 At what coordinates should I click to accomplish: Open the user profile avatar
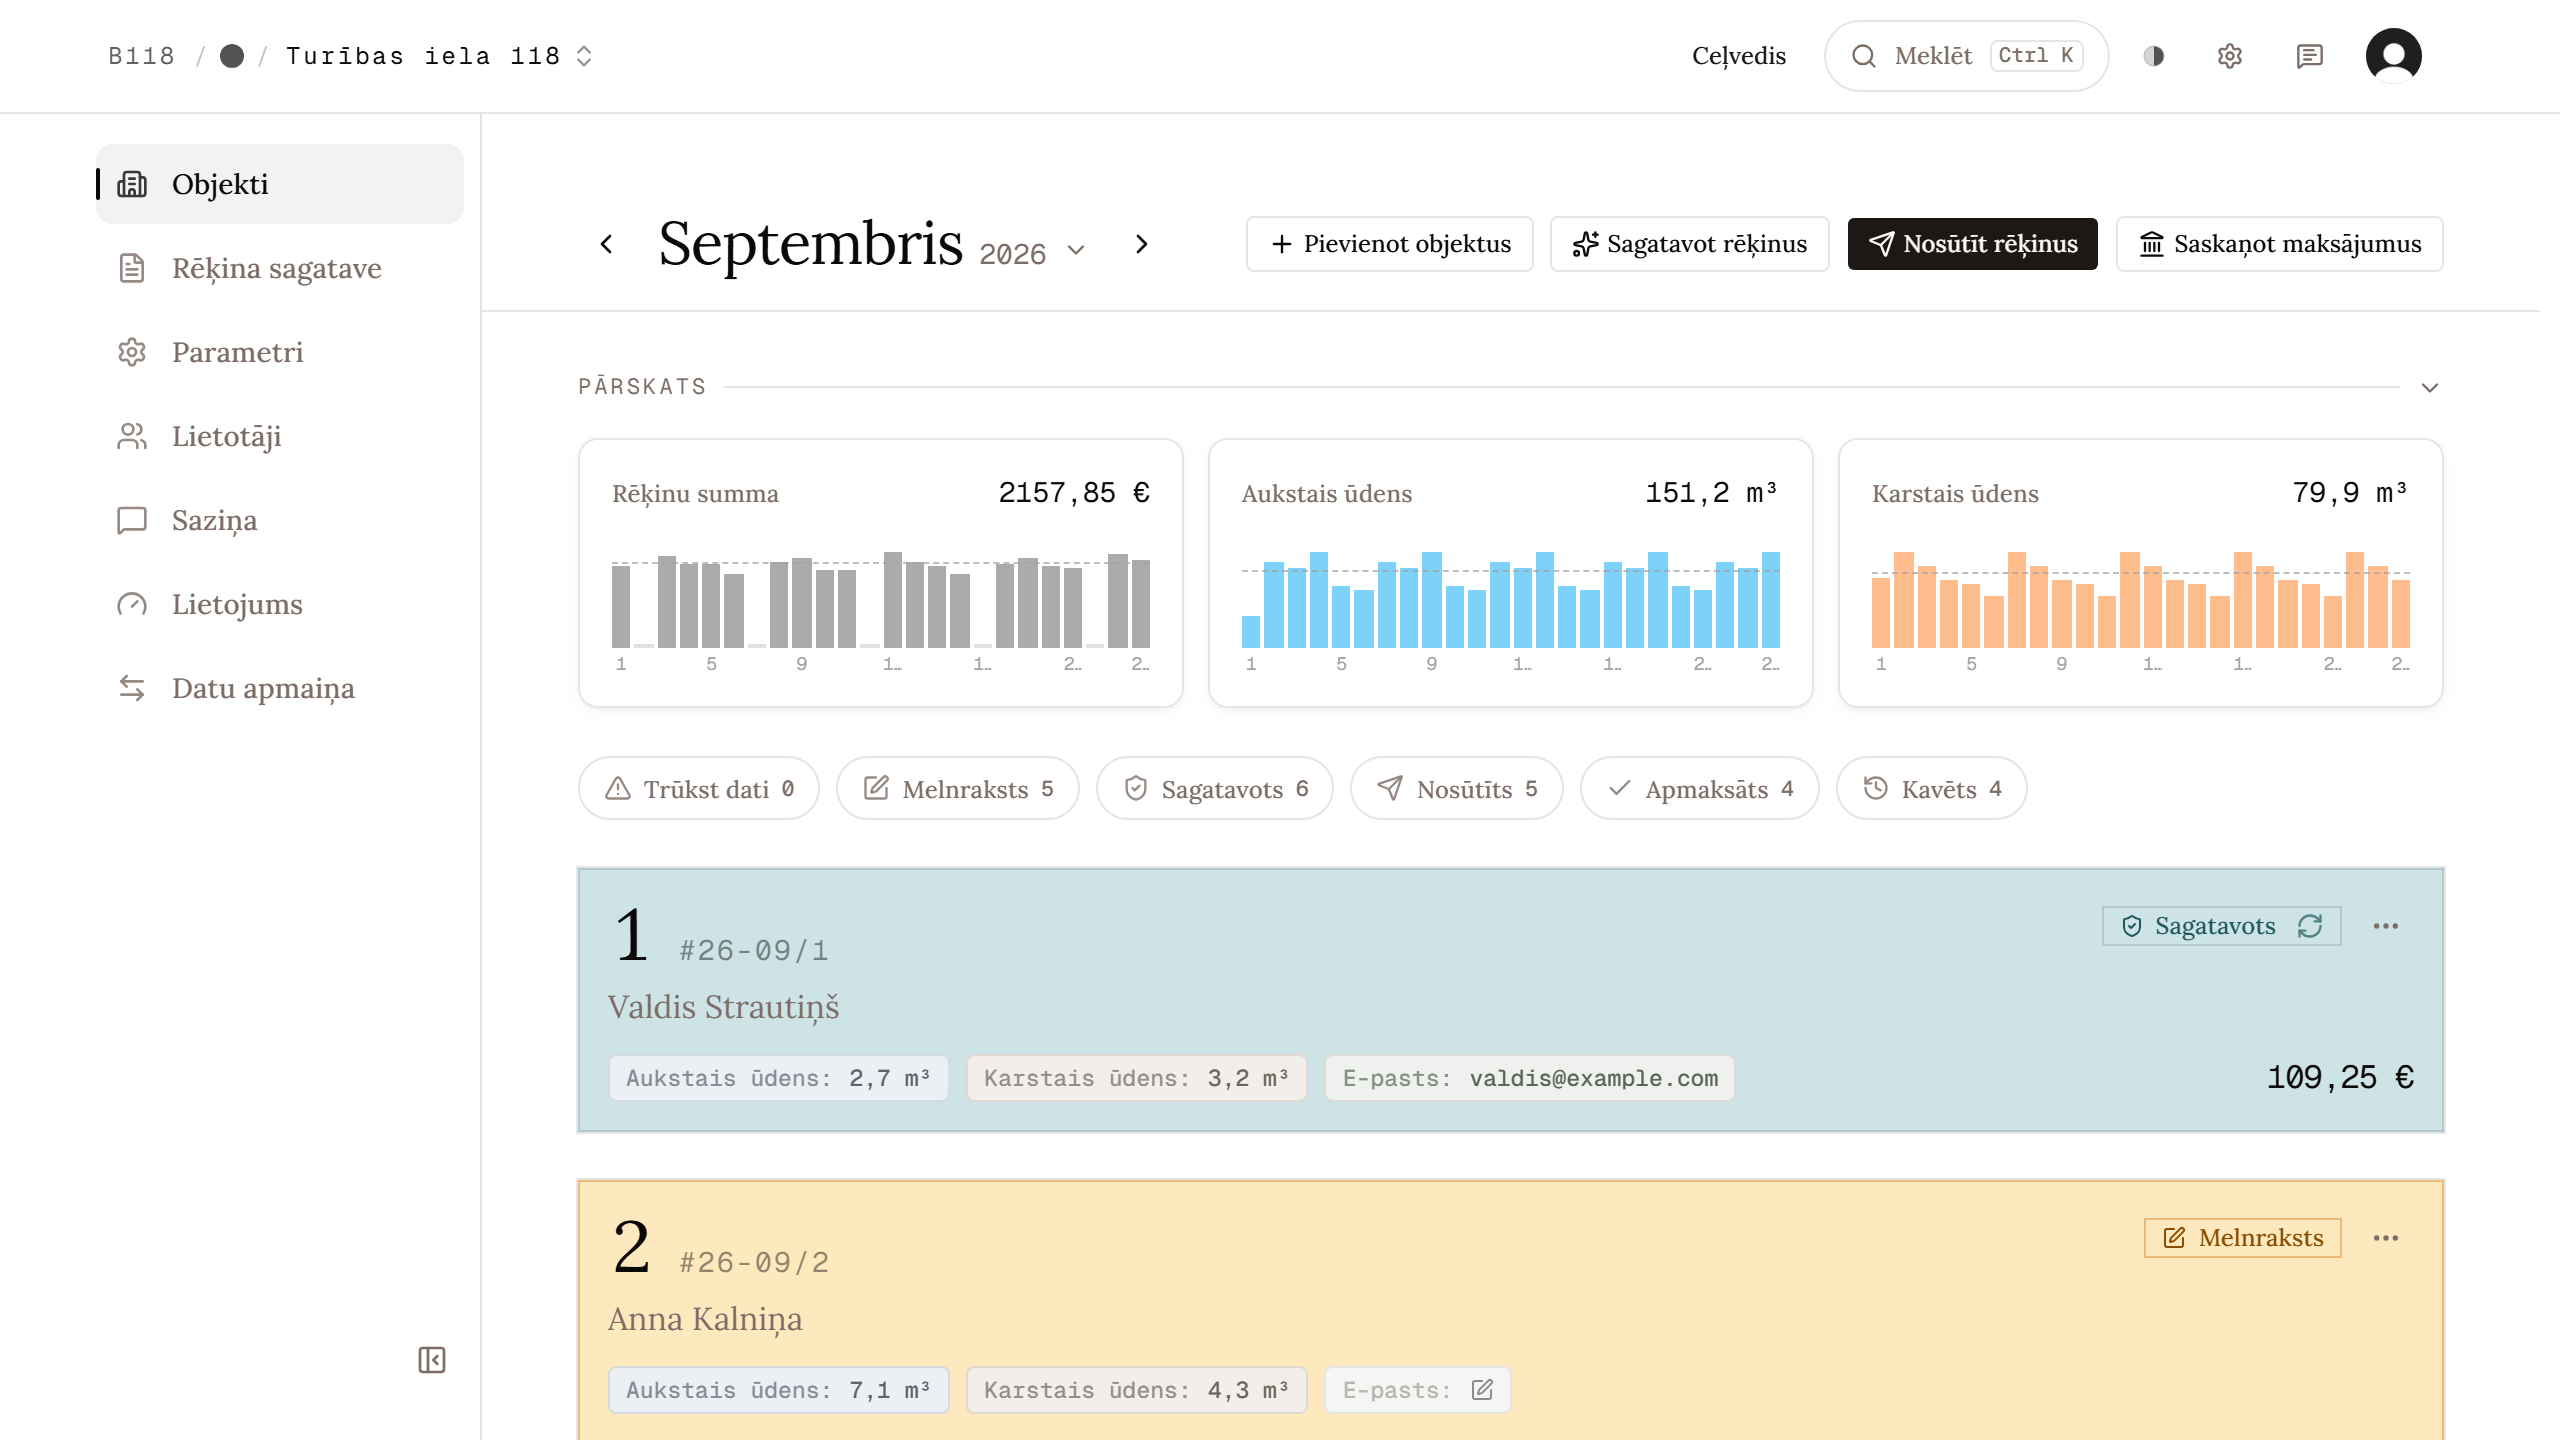tap(2393, 56)
